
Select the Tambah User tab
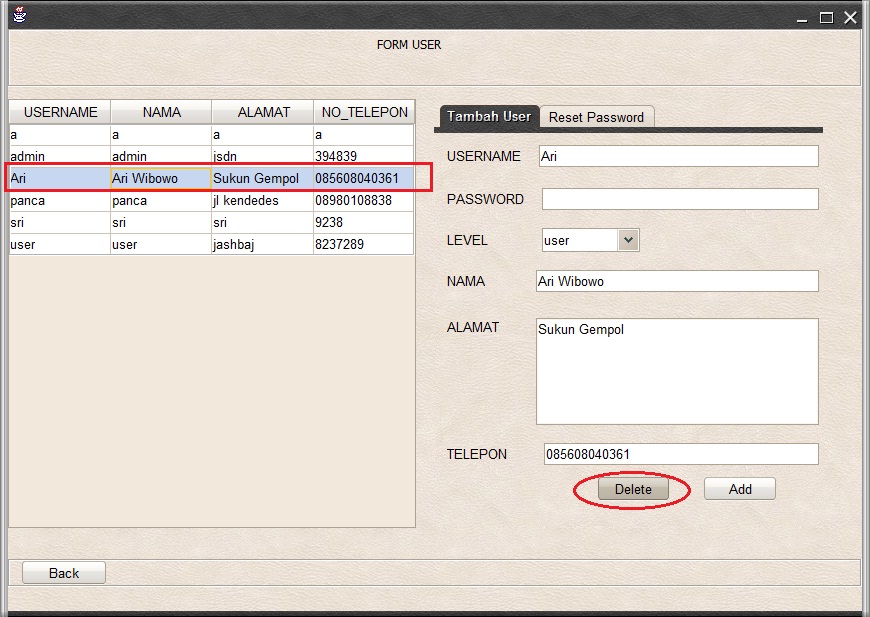click(488, 117)
